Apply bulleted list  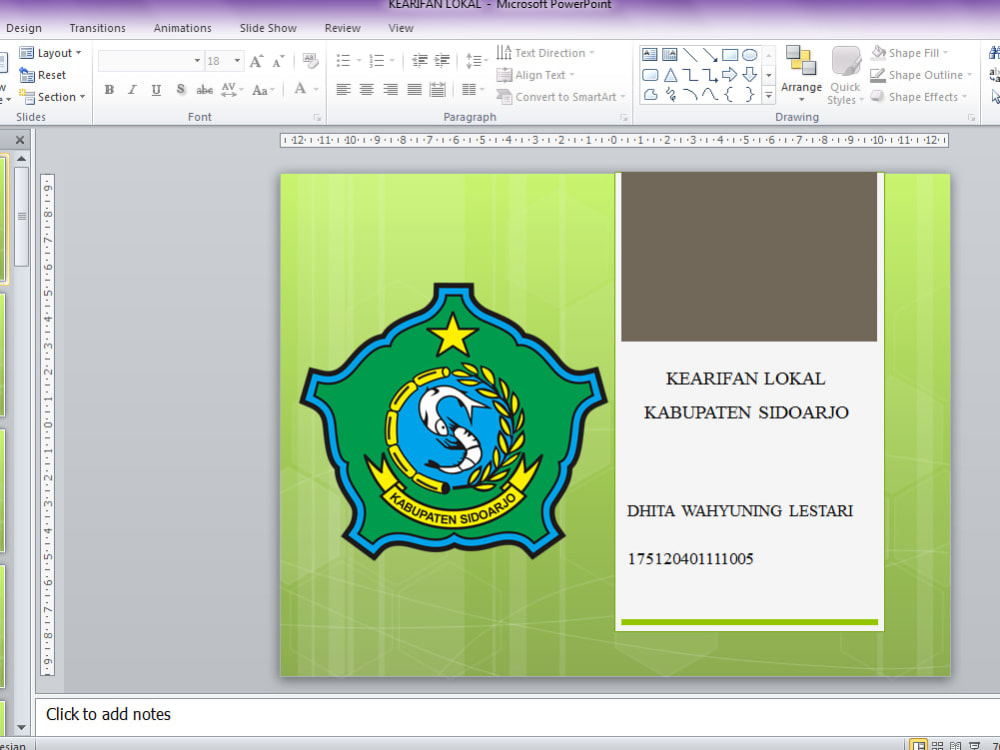click(344, 61)
